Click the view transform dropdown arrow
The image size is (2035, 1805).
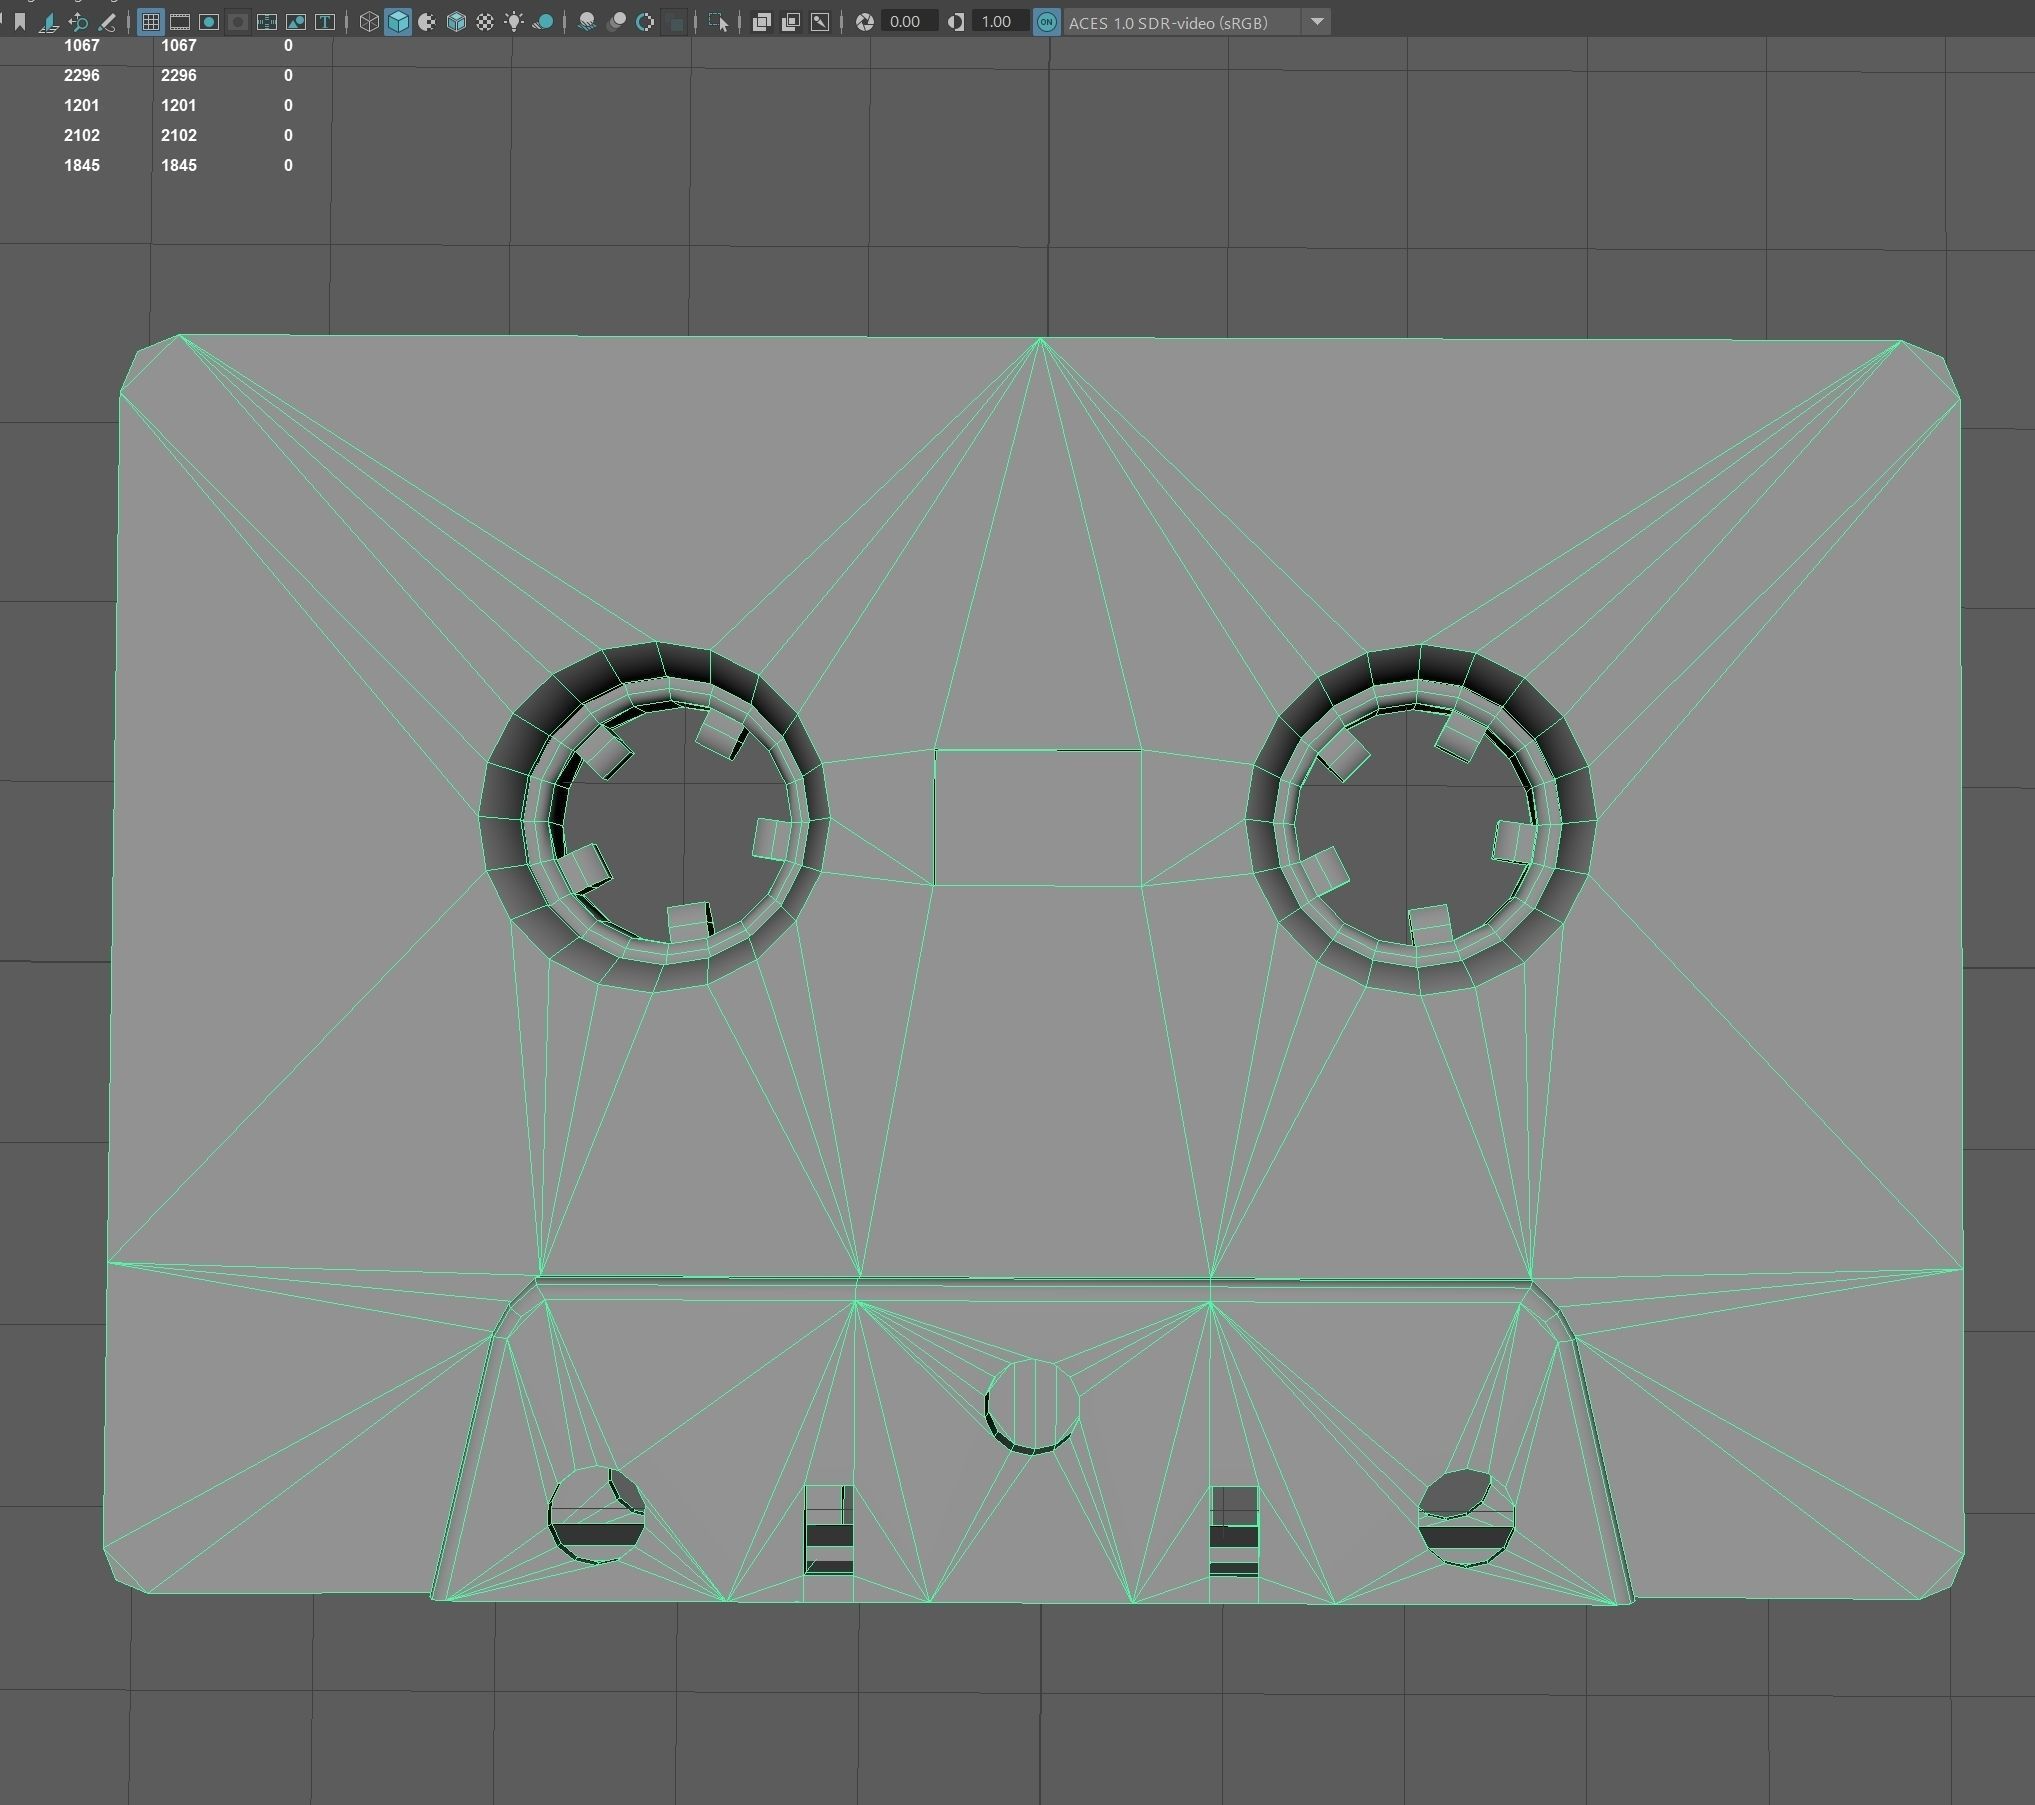point(1317,21)
